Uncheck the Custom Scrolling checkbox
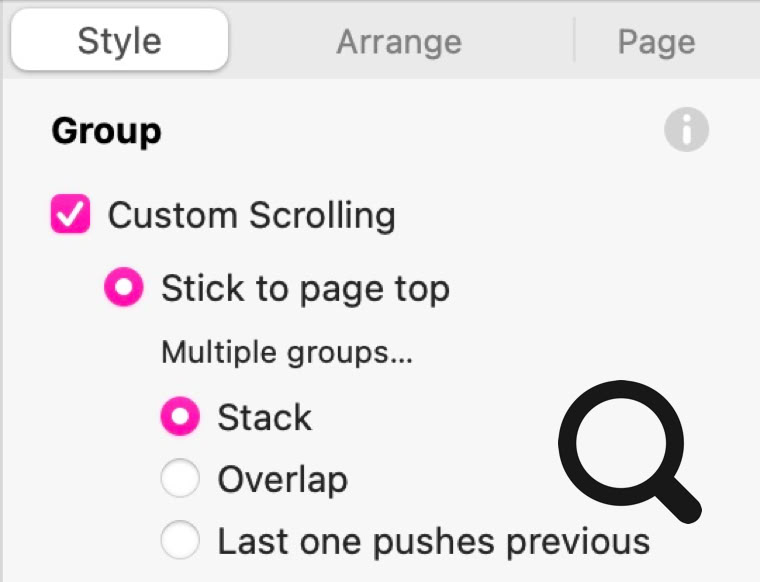This screenshot has width=760, height=582. pos(71,215)
